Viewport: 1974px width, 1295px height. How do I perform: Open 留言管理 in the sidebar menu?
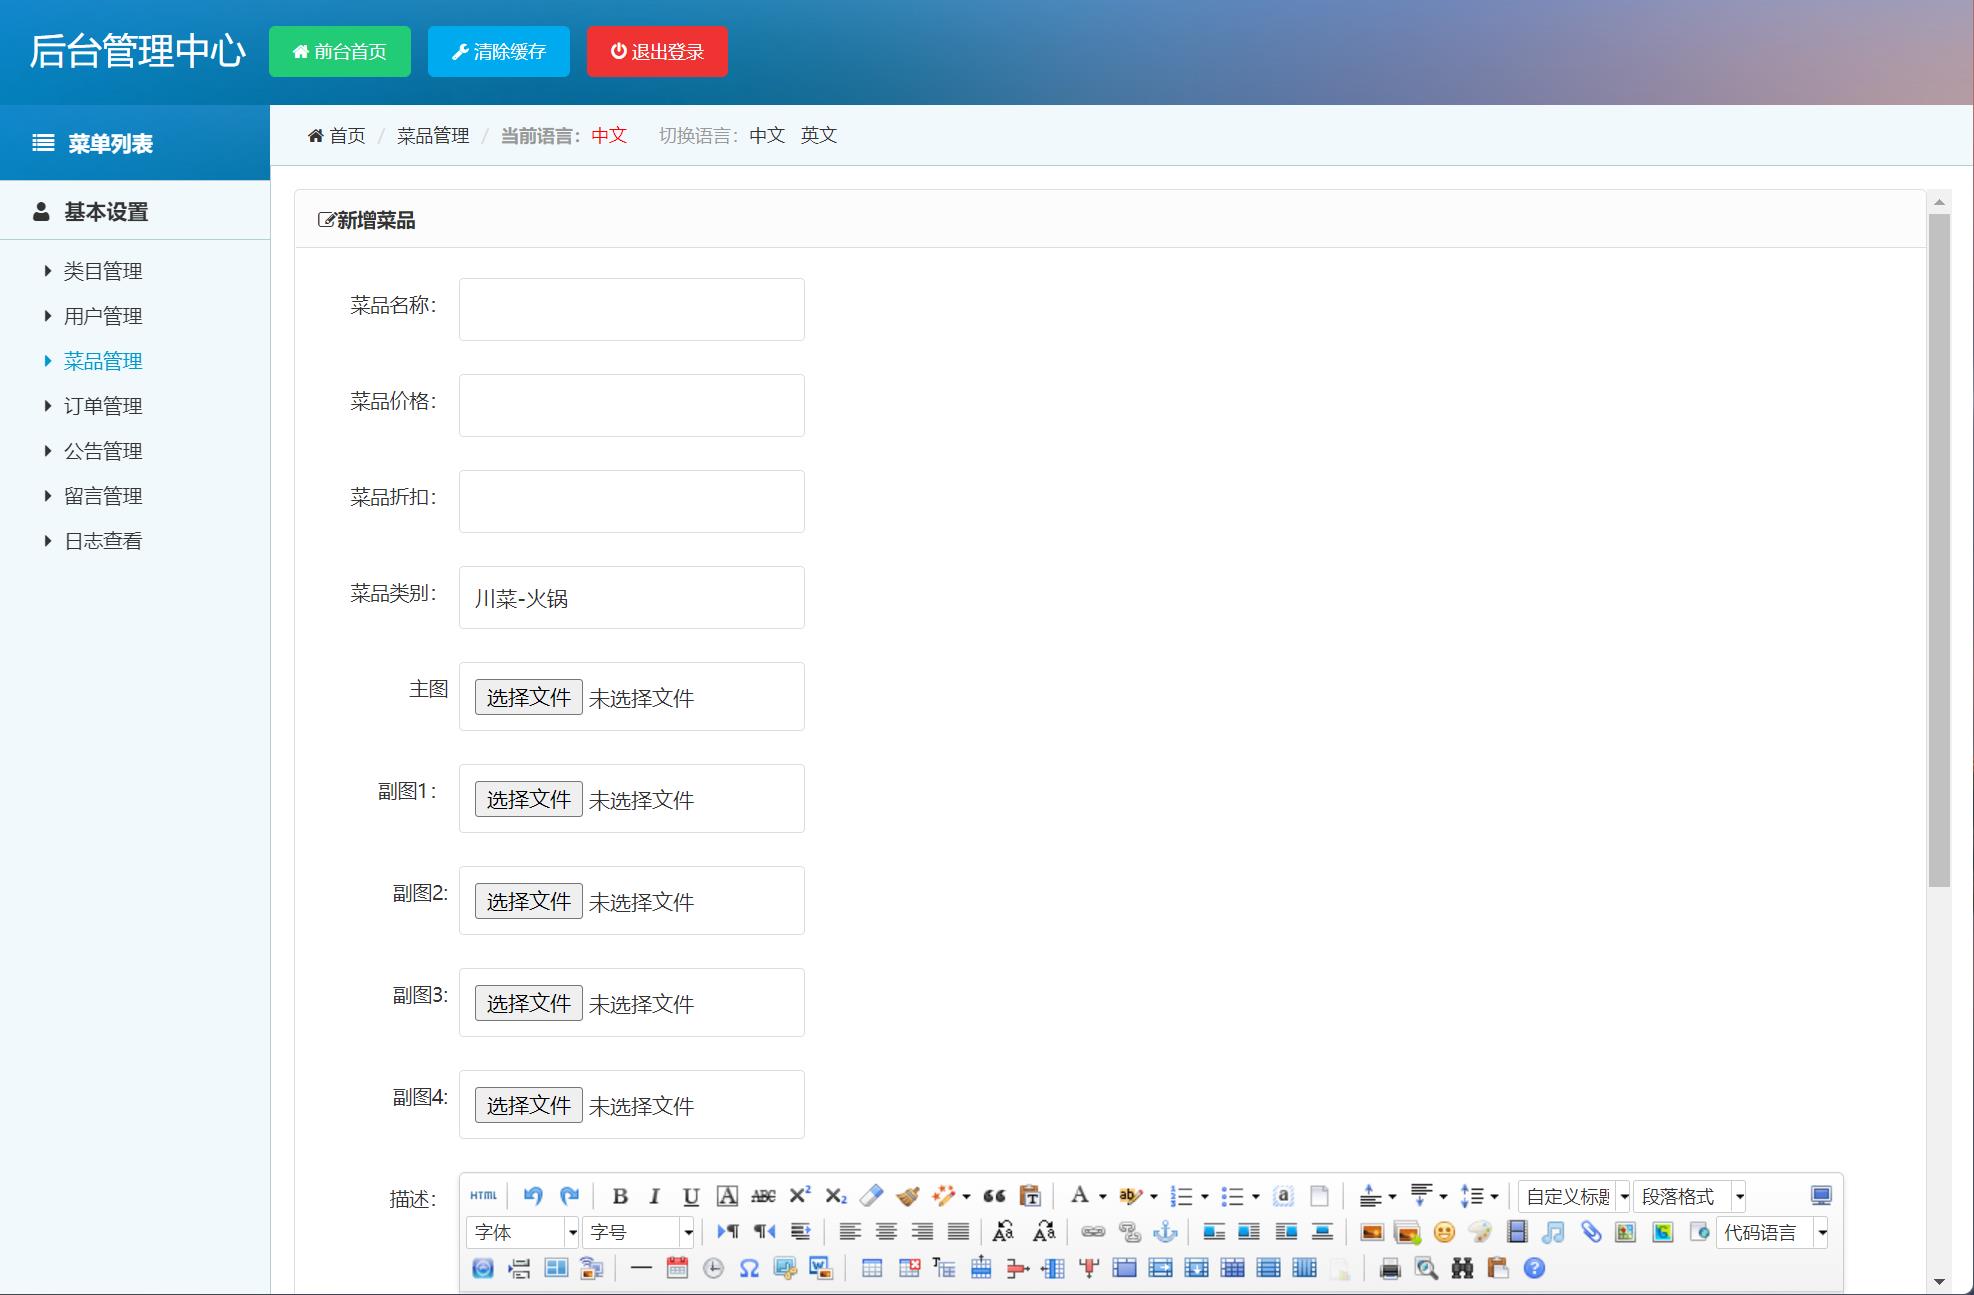[x=103, y=496]
